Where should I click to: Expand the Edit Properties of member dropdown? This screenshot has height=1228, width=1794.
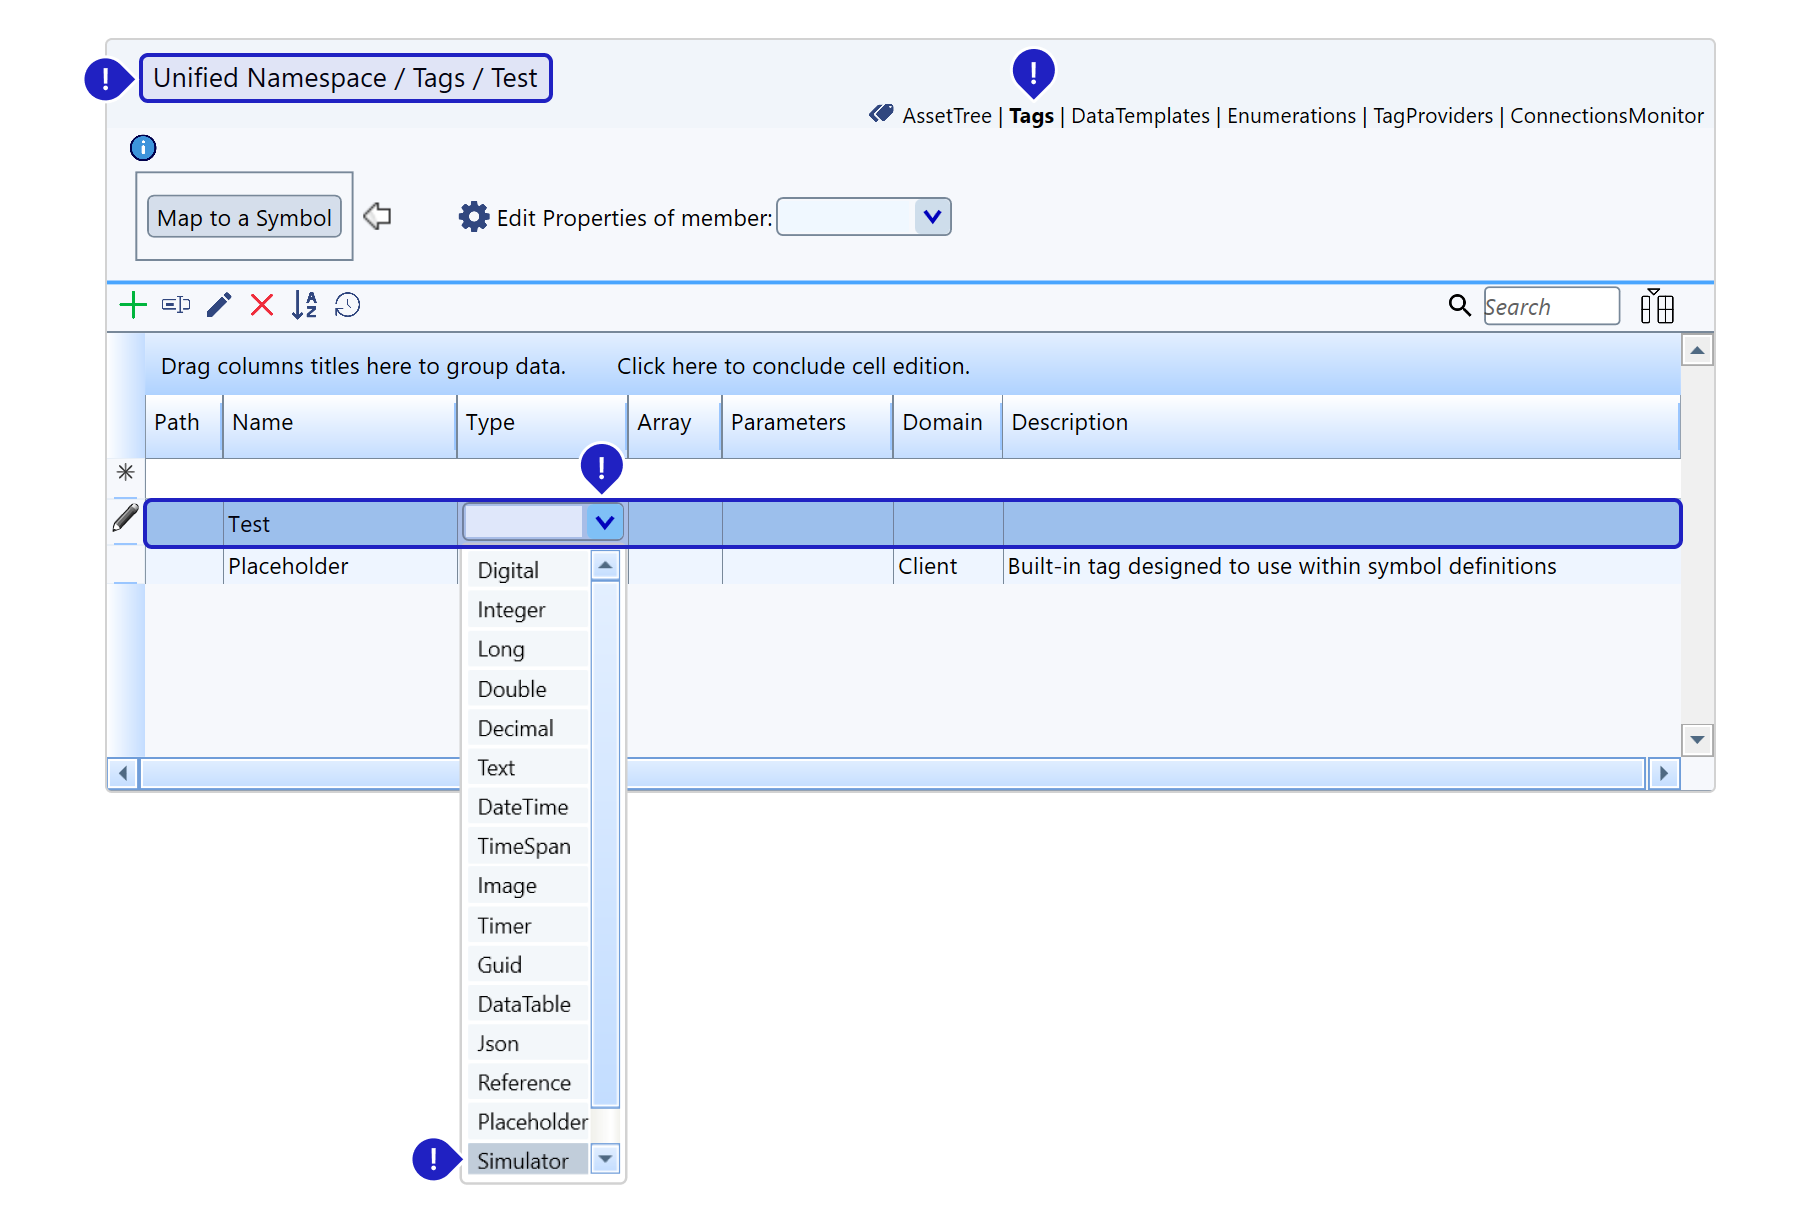931,217
